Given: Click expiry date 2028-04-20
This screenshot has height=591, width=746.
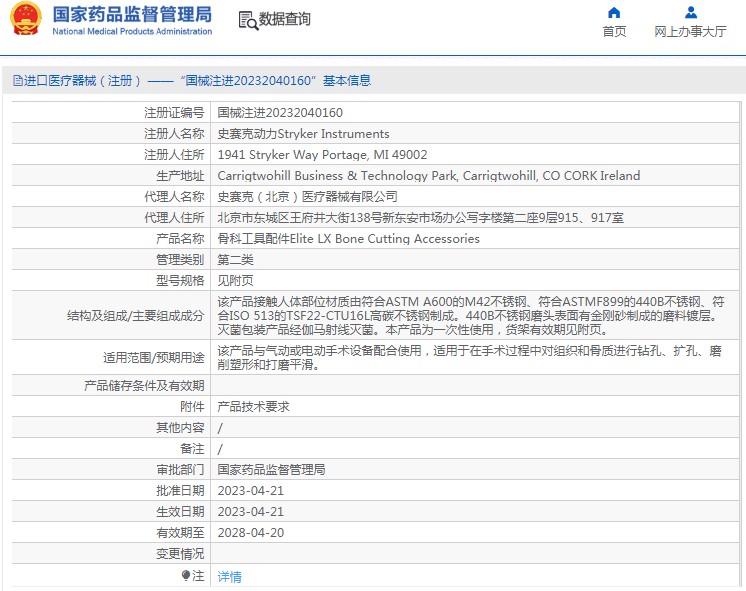Looking at the screenshot, I should point(251,532).
